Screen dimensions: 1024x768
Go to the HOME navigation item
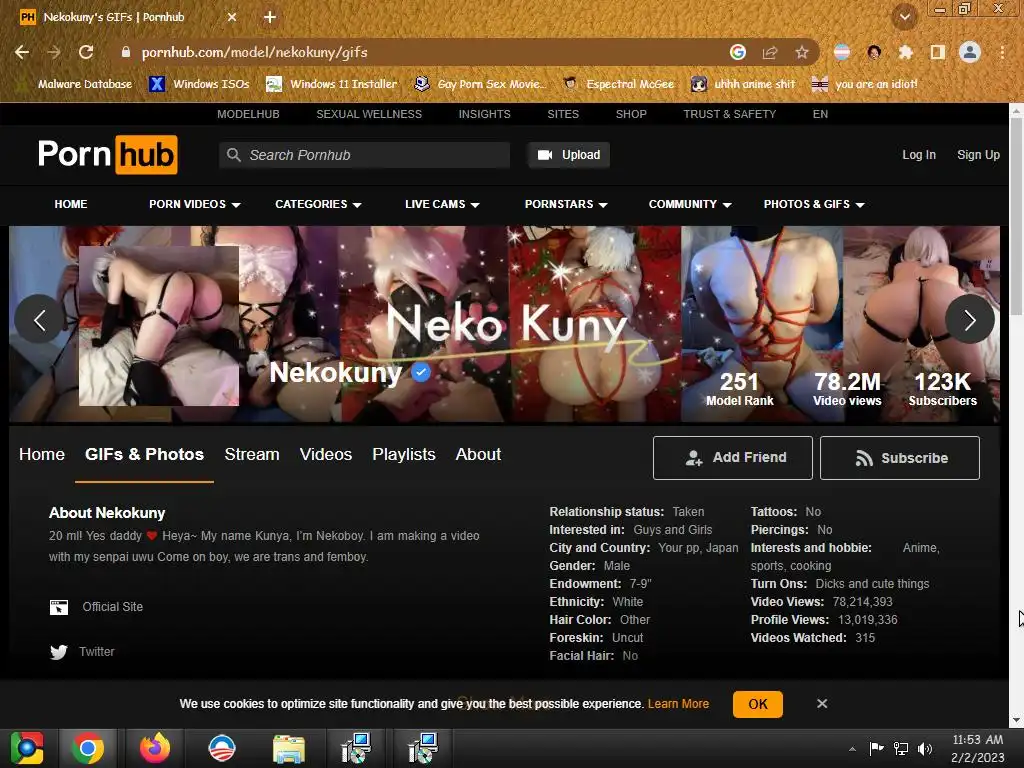(x=71, y=204)
